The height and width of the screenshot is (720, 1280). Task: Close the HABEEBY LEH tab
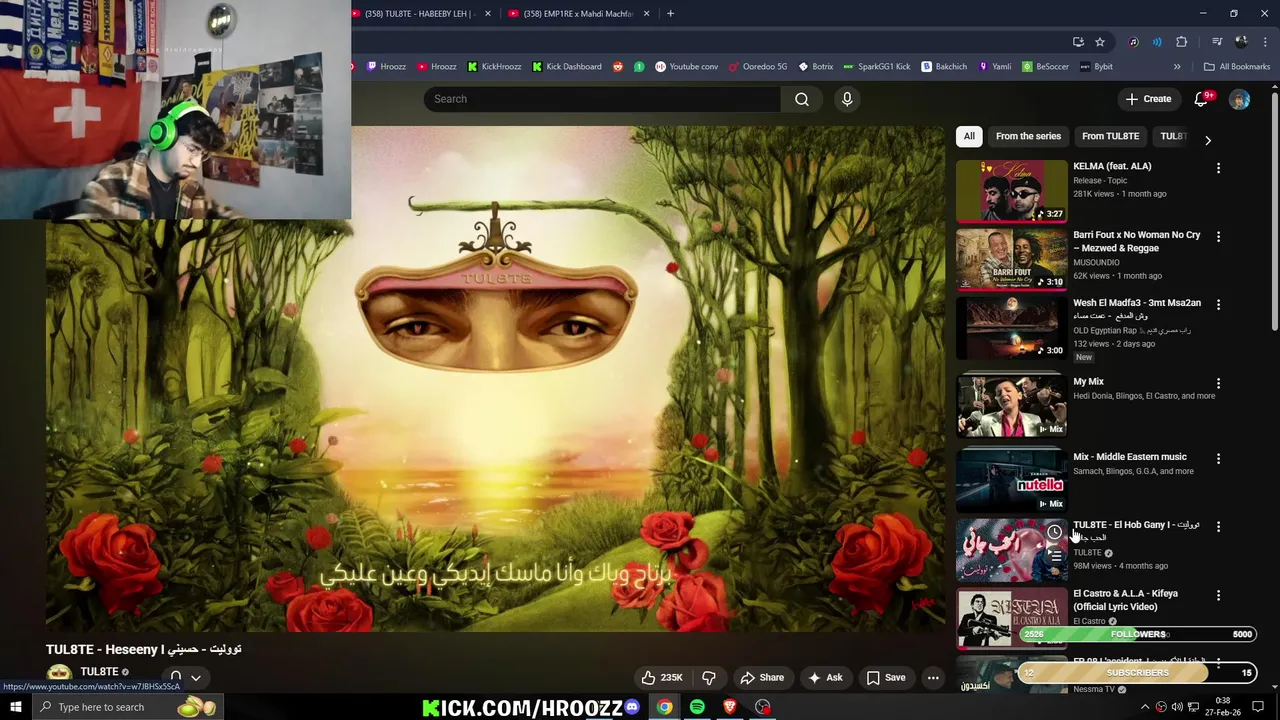[488, 13]
